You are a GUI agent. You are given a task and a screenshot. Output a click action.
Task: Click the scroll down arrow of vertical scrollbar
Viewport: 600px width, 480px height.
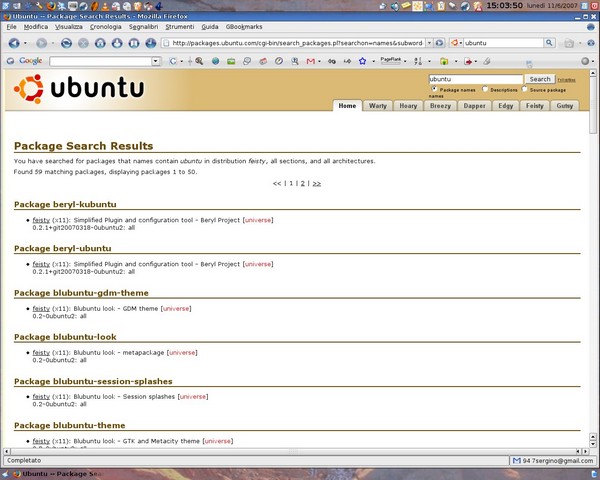pos(593,444)
